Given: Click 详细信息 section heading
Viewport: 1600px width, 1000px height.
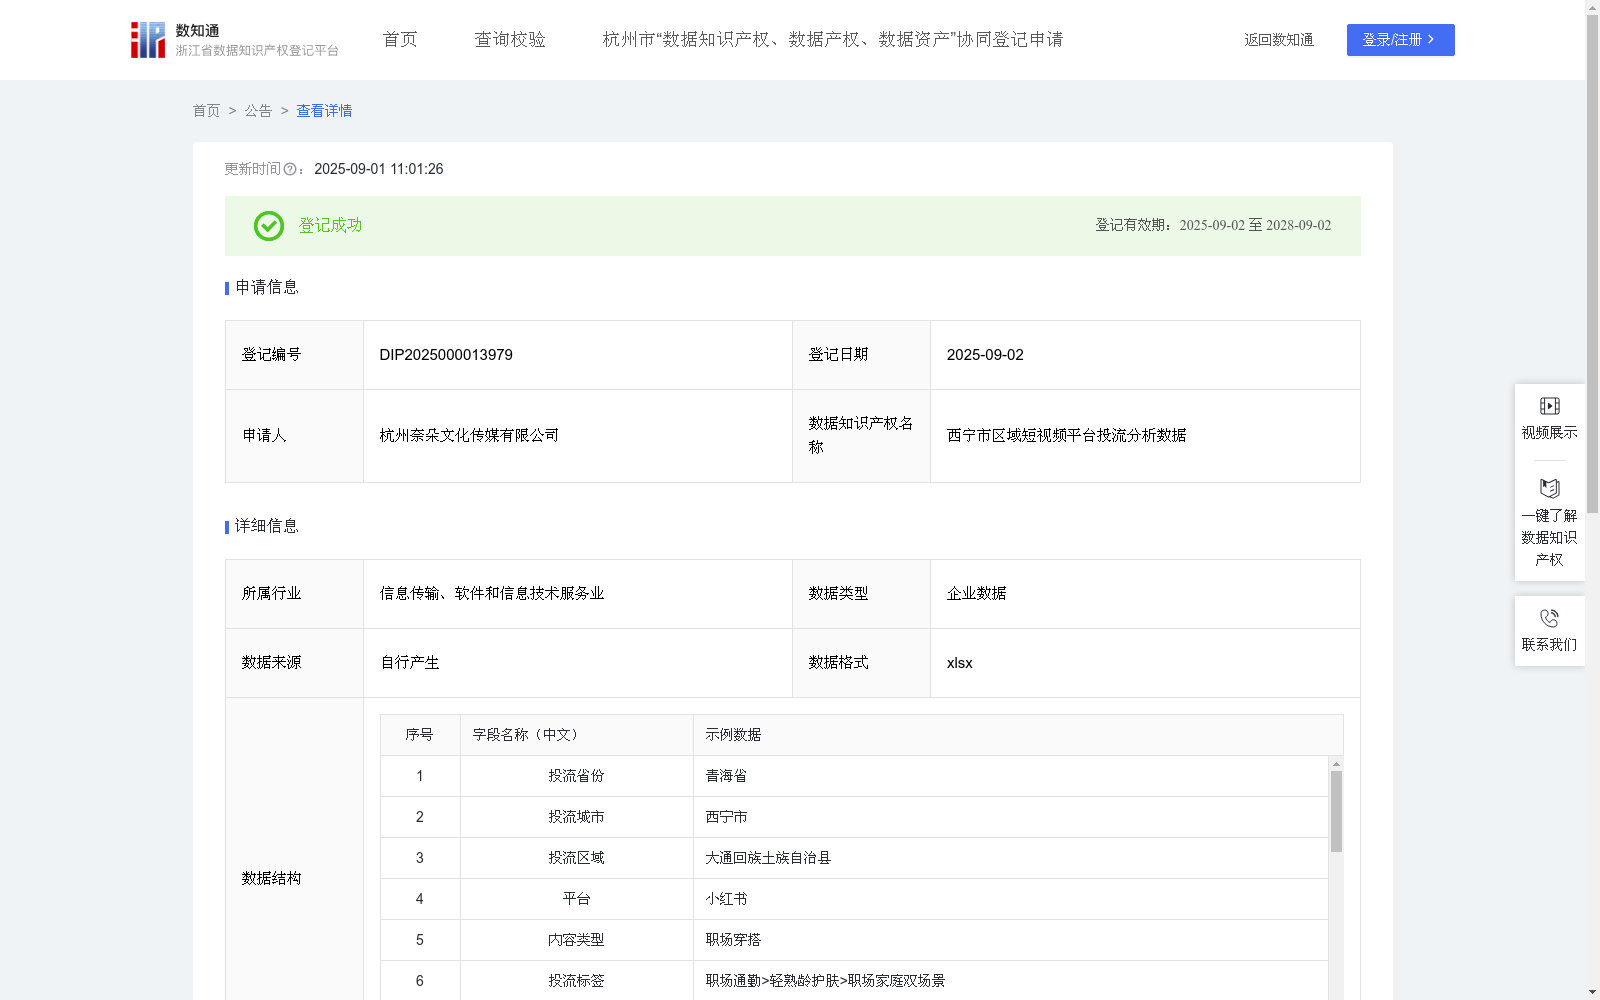Looking at the screenshot, I should click(267, 526).
